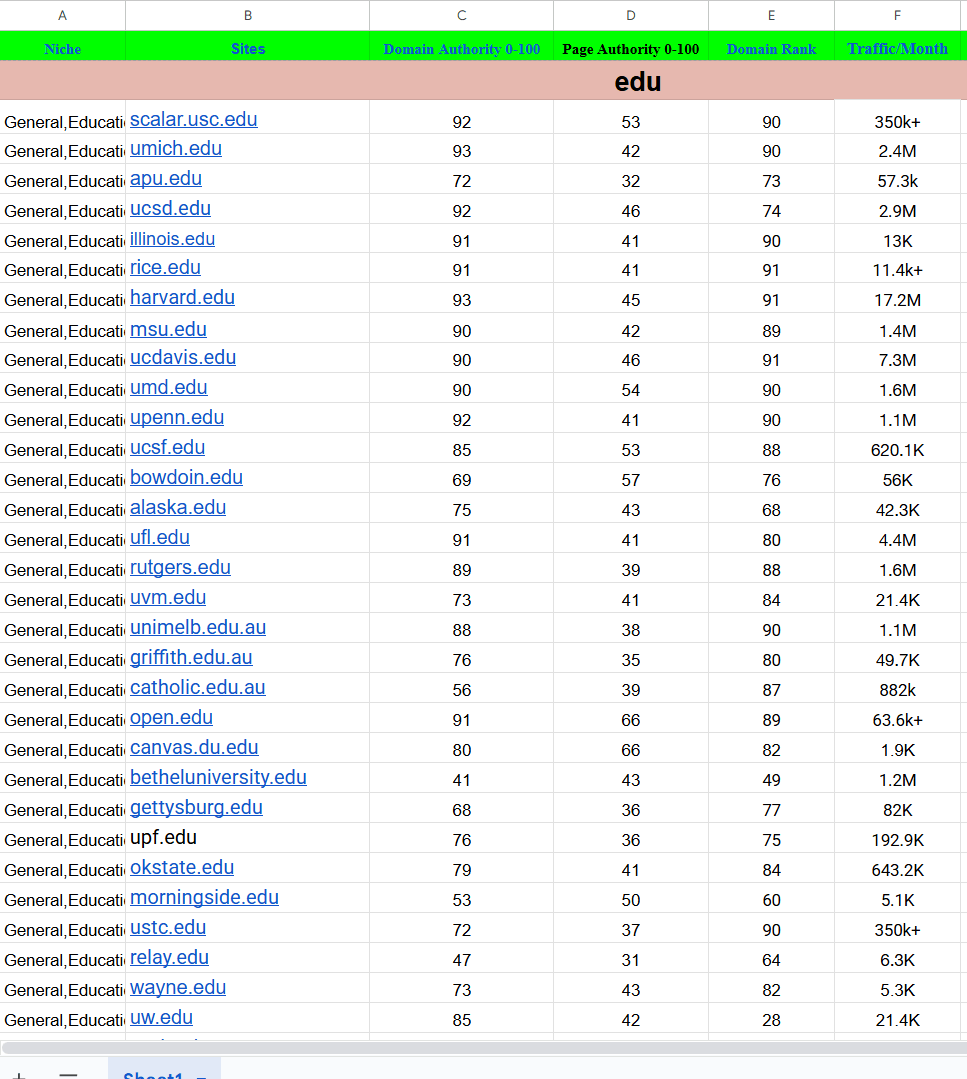Open the gettysburg.edu link
Image resolution: width=967 pixels, height=1079 pixels.
(196, 808)
